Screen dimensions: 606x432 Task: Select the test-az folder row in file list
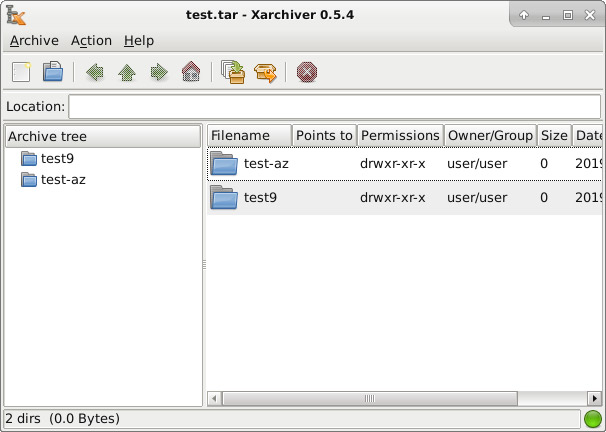point(266,164)
